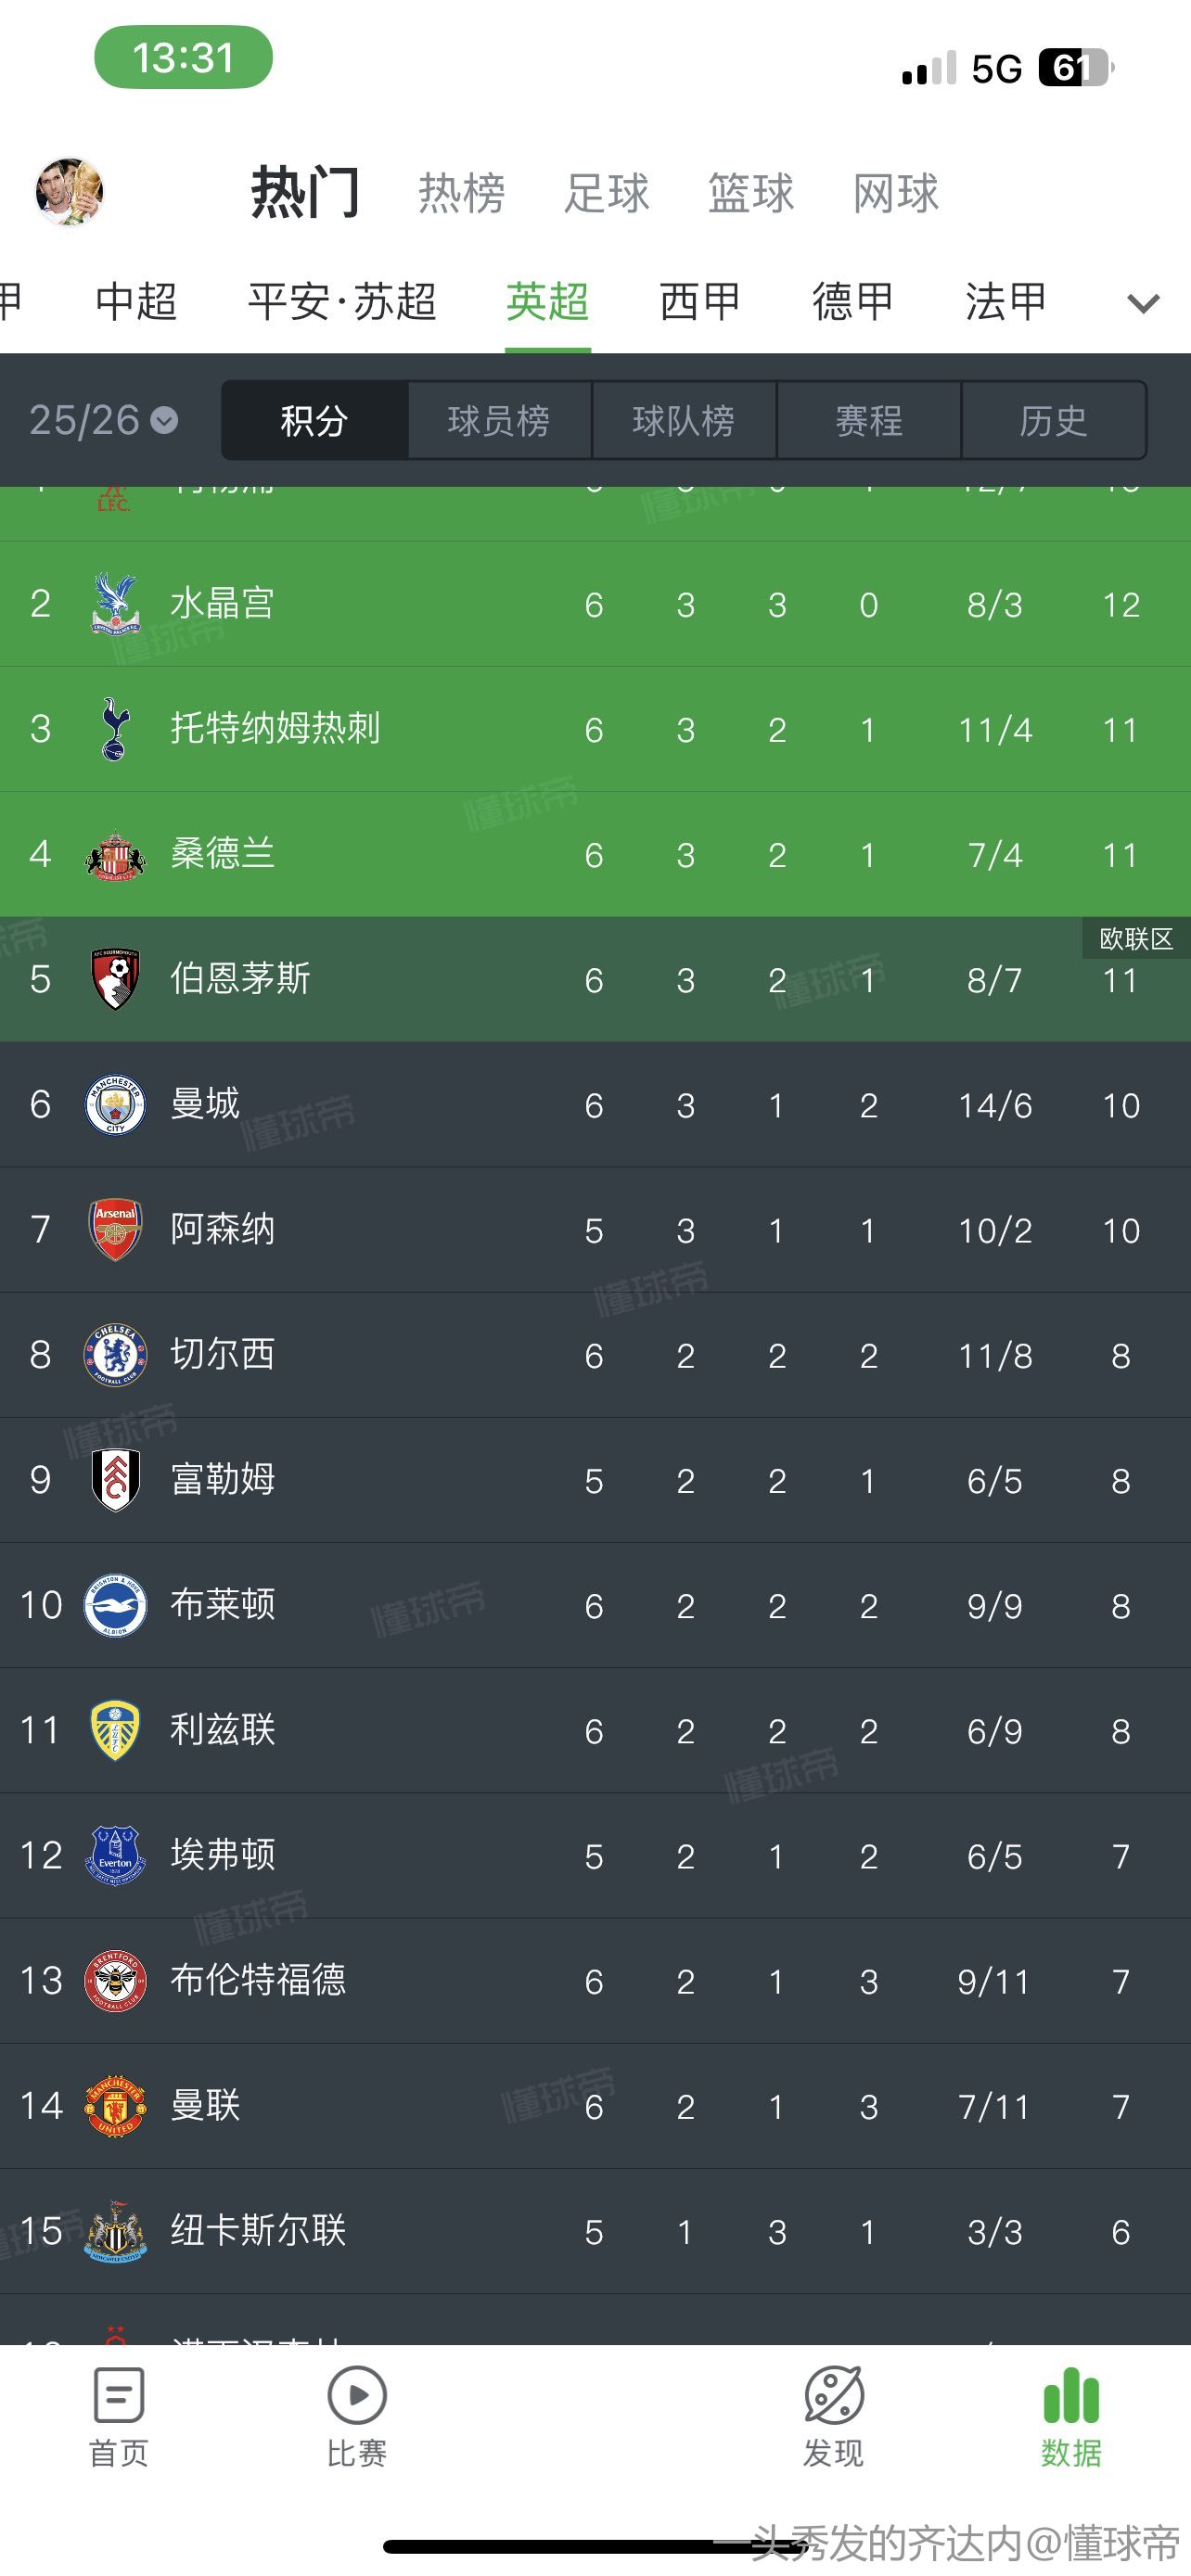
Task: Tap the Arsenal club badge
Action: (x=115, y=1230)
